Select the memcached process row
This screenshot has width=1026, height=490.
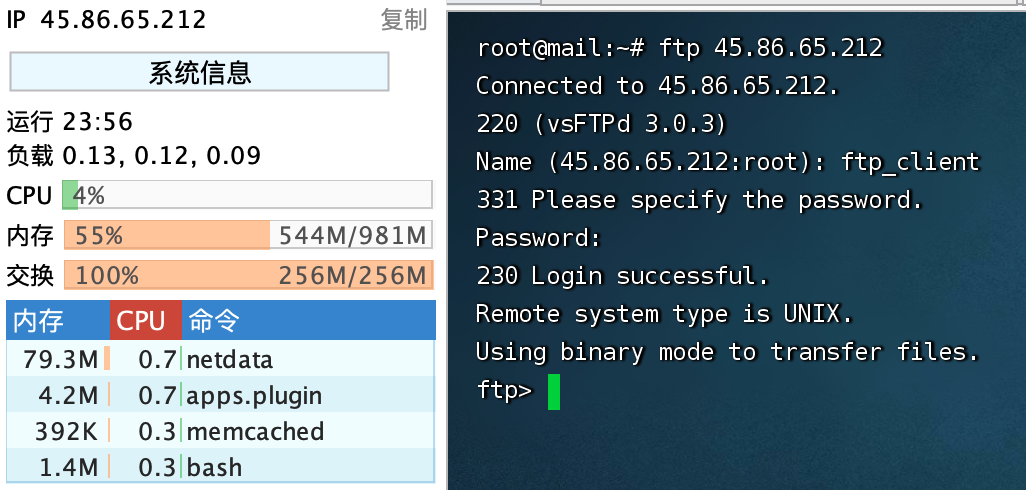point(221,430)
